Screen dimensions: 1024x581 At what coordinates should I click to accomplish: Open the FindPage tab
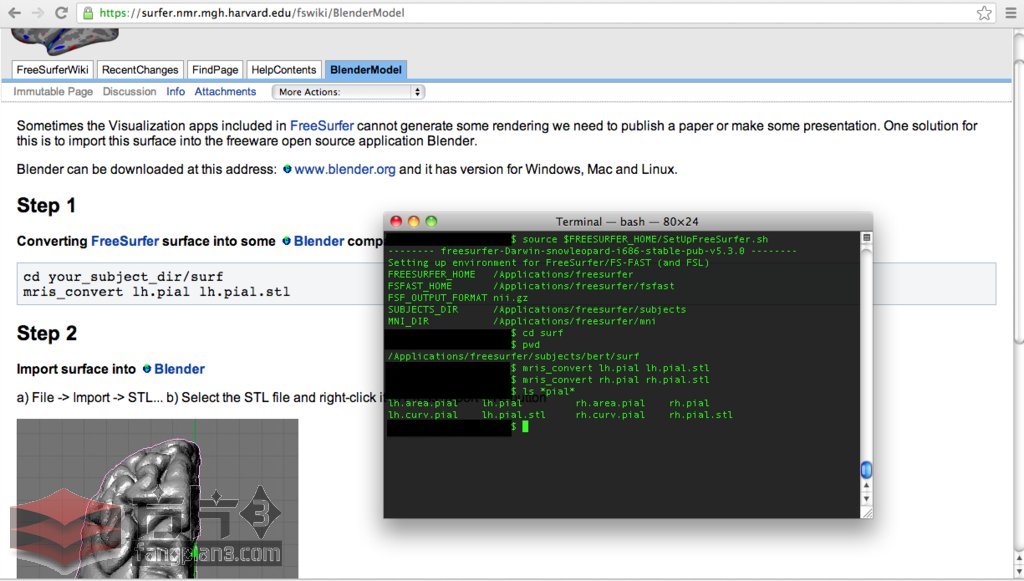point(215,70)
